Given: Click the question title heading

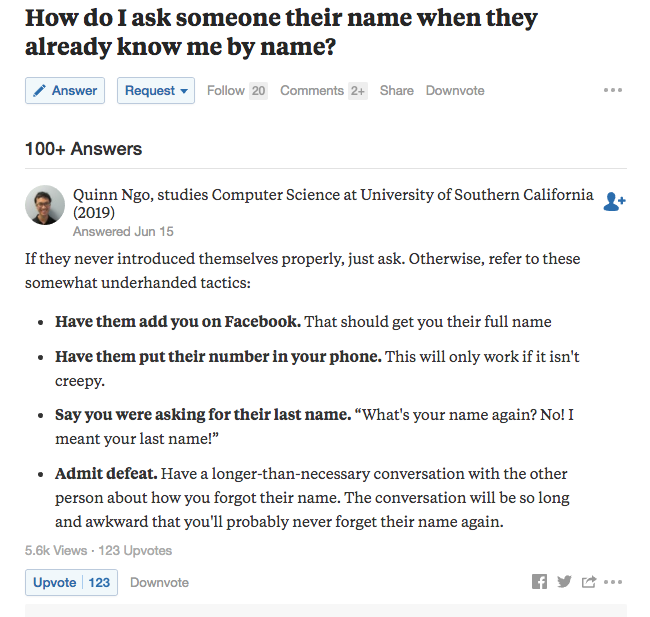Looking at the screenshot, I should 281,32.
